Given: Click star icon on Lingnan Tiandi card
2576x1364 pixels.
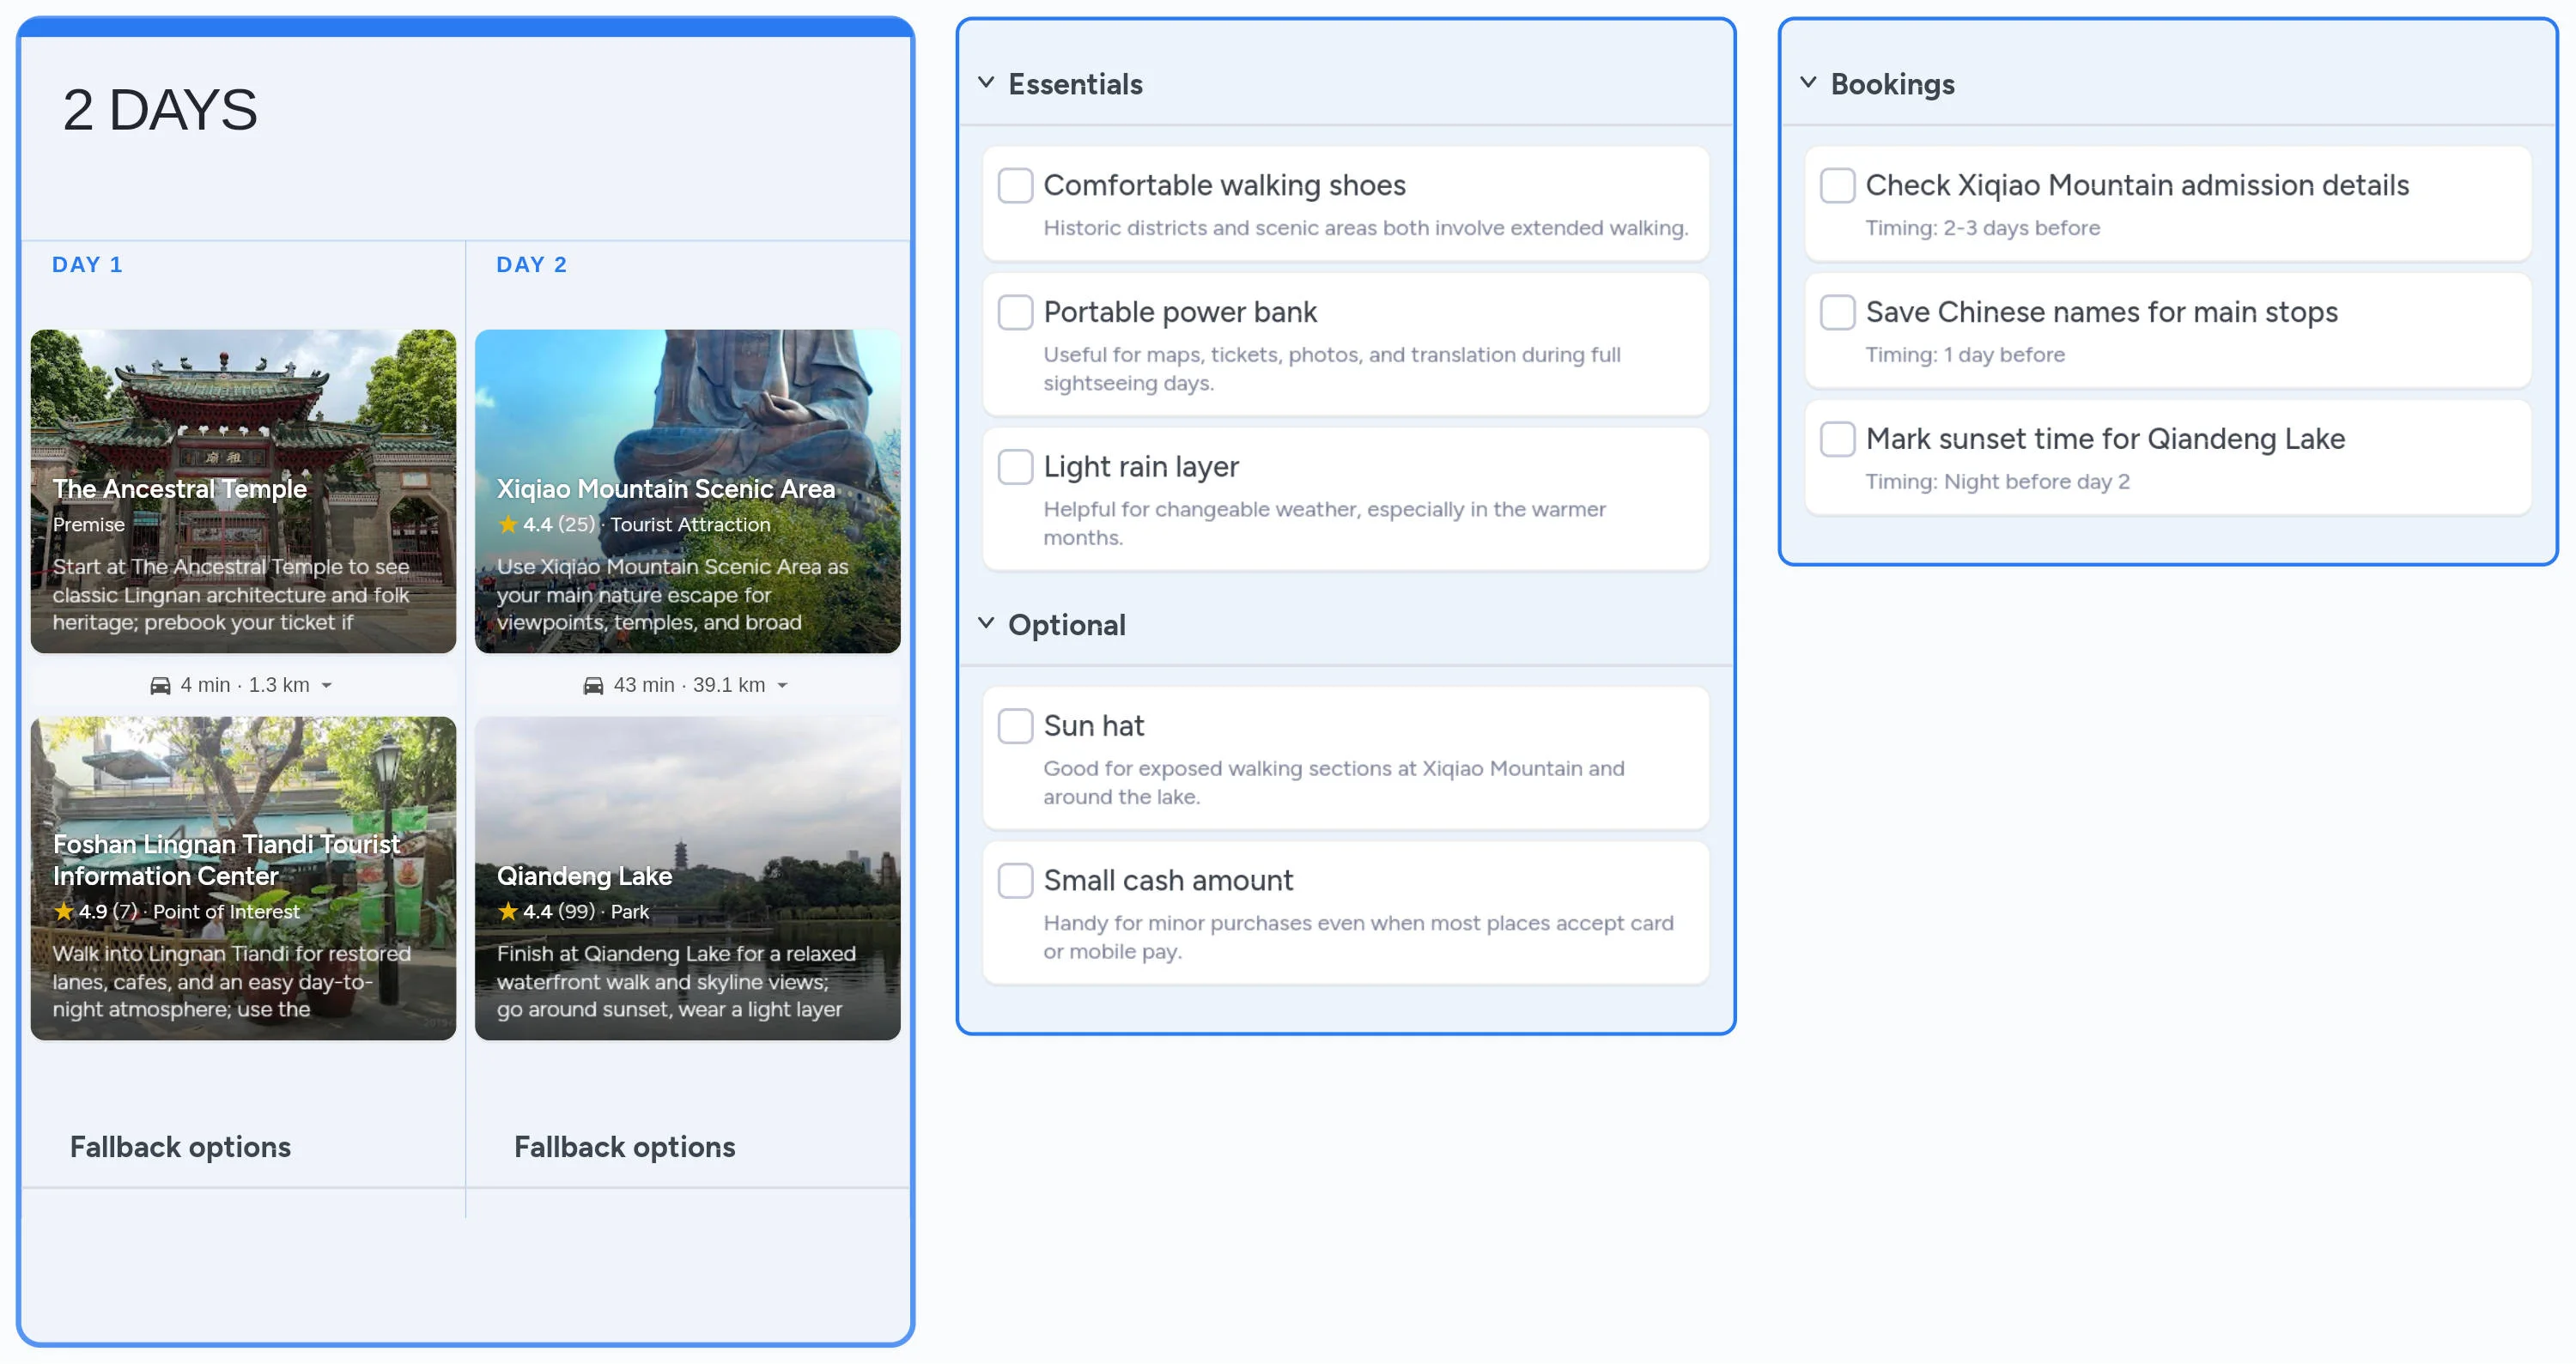Looking at the screenshot, I should pos(64,911).
